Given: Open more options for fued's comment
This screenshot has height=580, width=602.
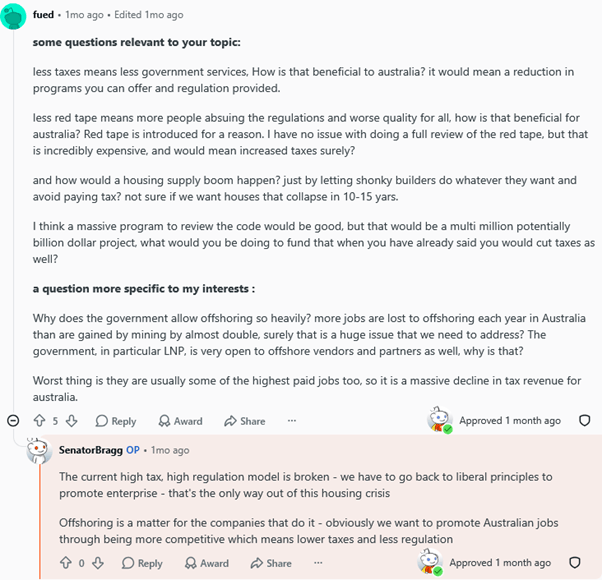Looking at the screenshot, I should (x=292, y=421).
